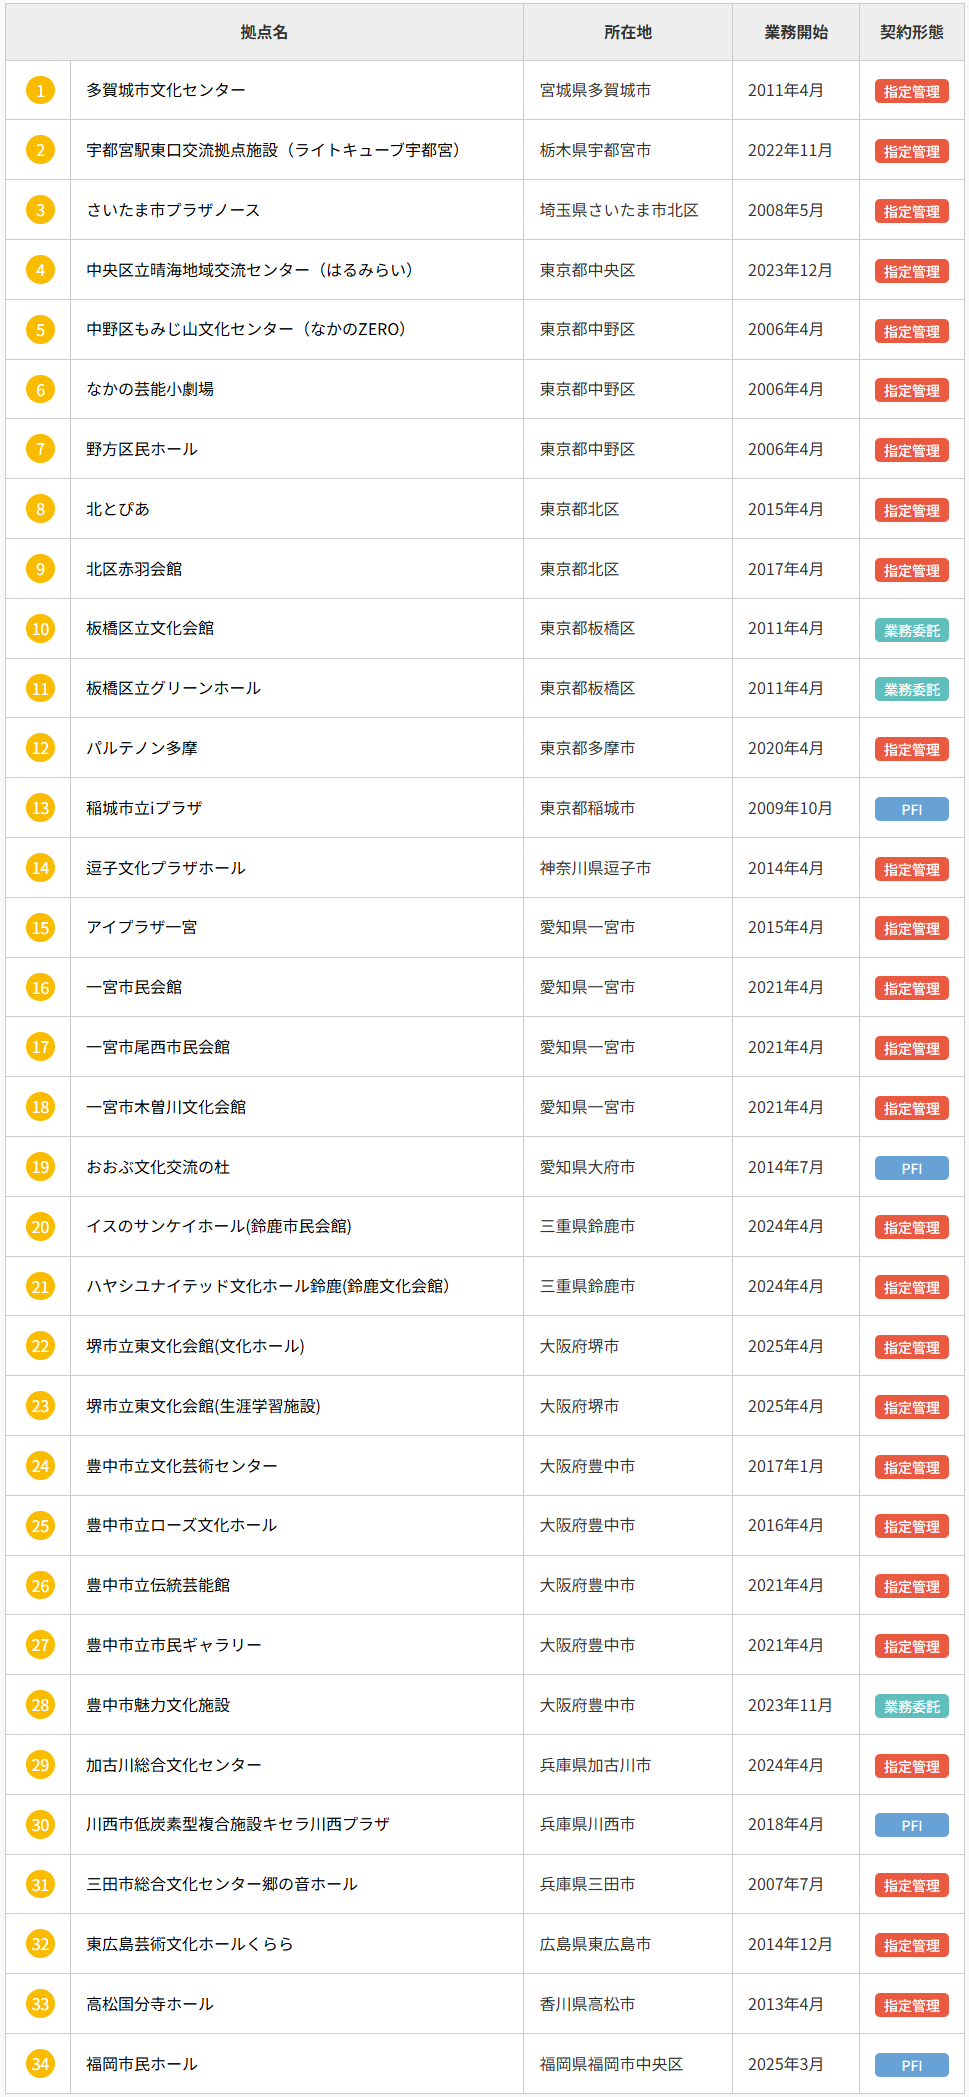This screenshot has width=969, height=2097.
Task: Click the yellow number 1 badge
Action: coord(40,91)
